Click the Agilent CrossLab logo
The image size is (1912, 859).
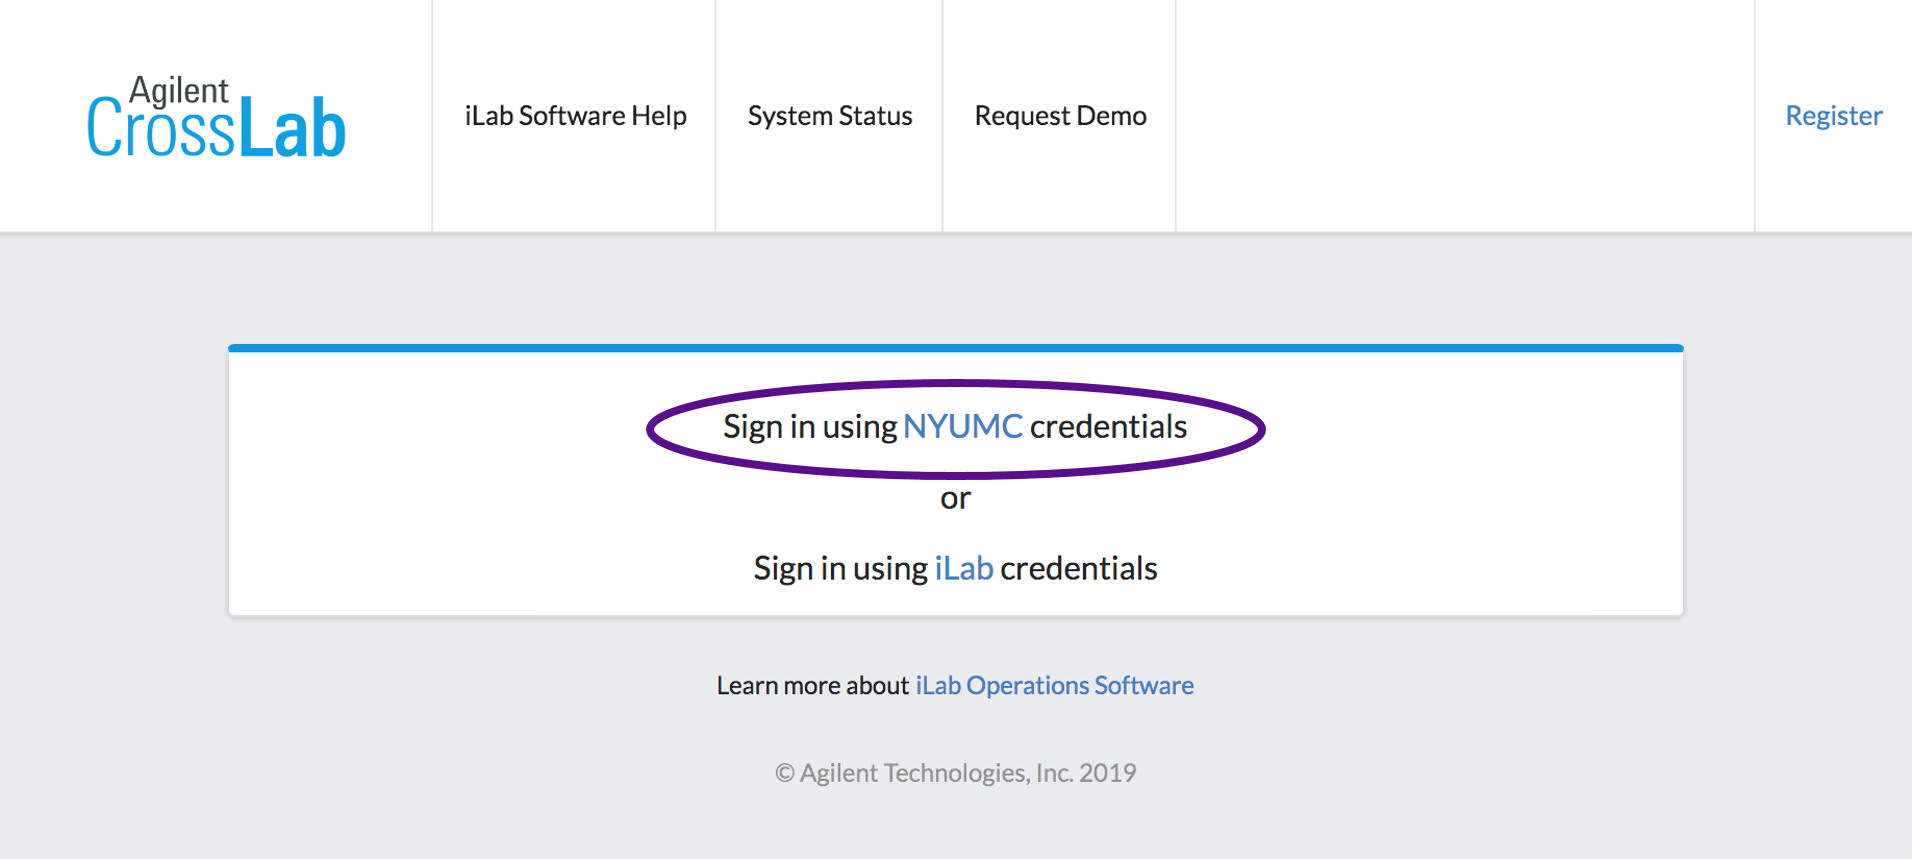(216, 118)
